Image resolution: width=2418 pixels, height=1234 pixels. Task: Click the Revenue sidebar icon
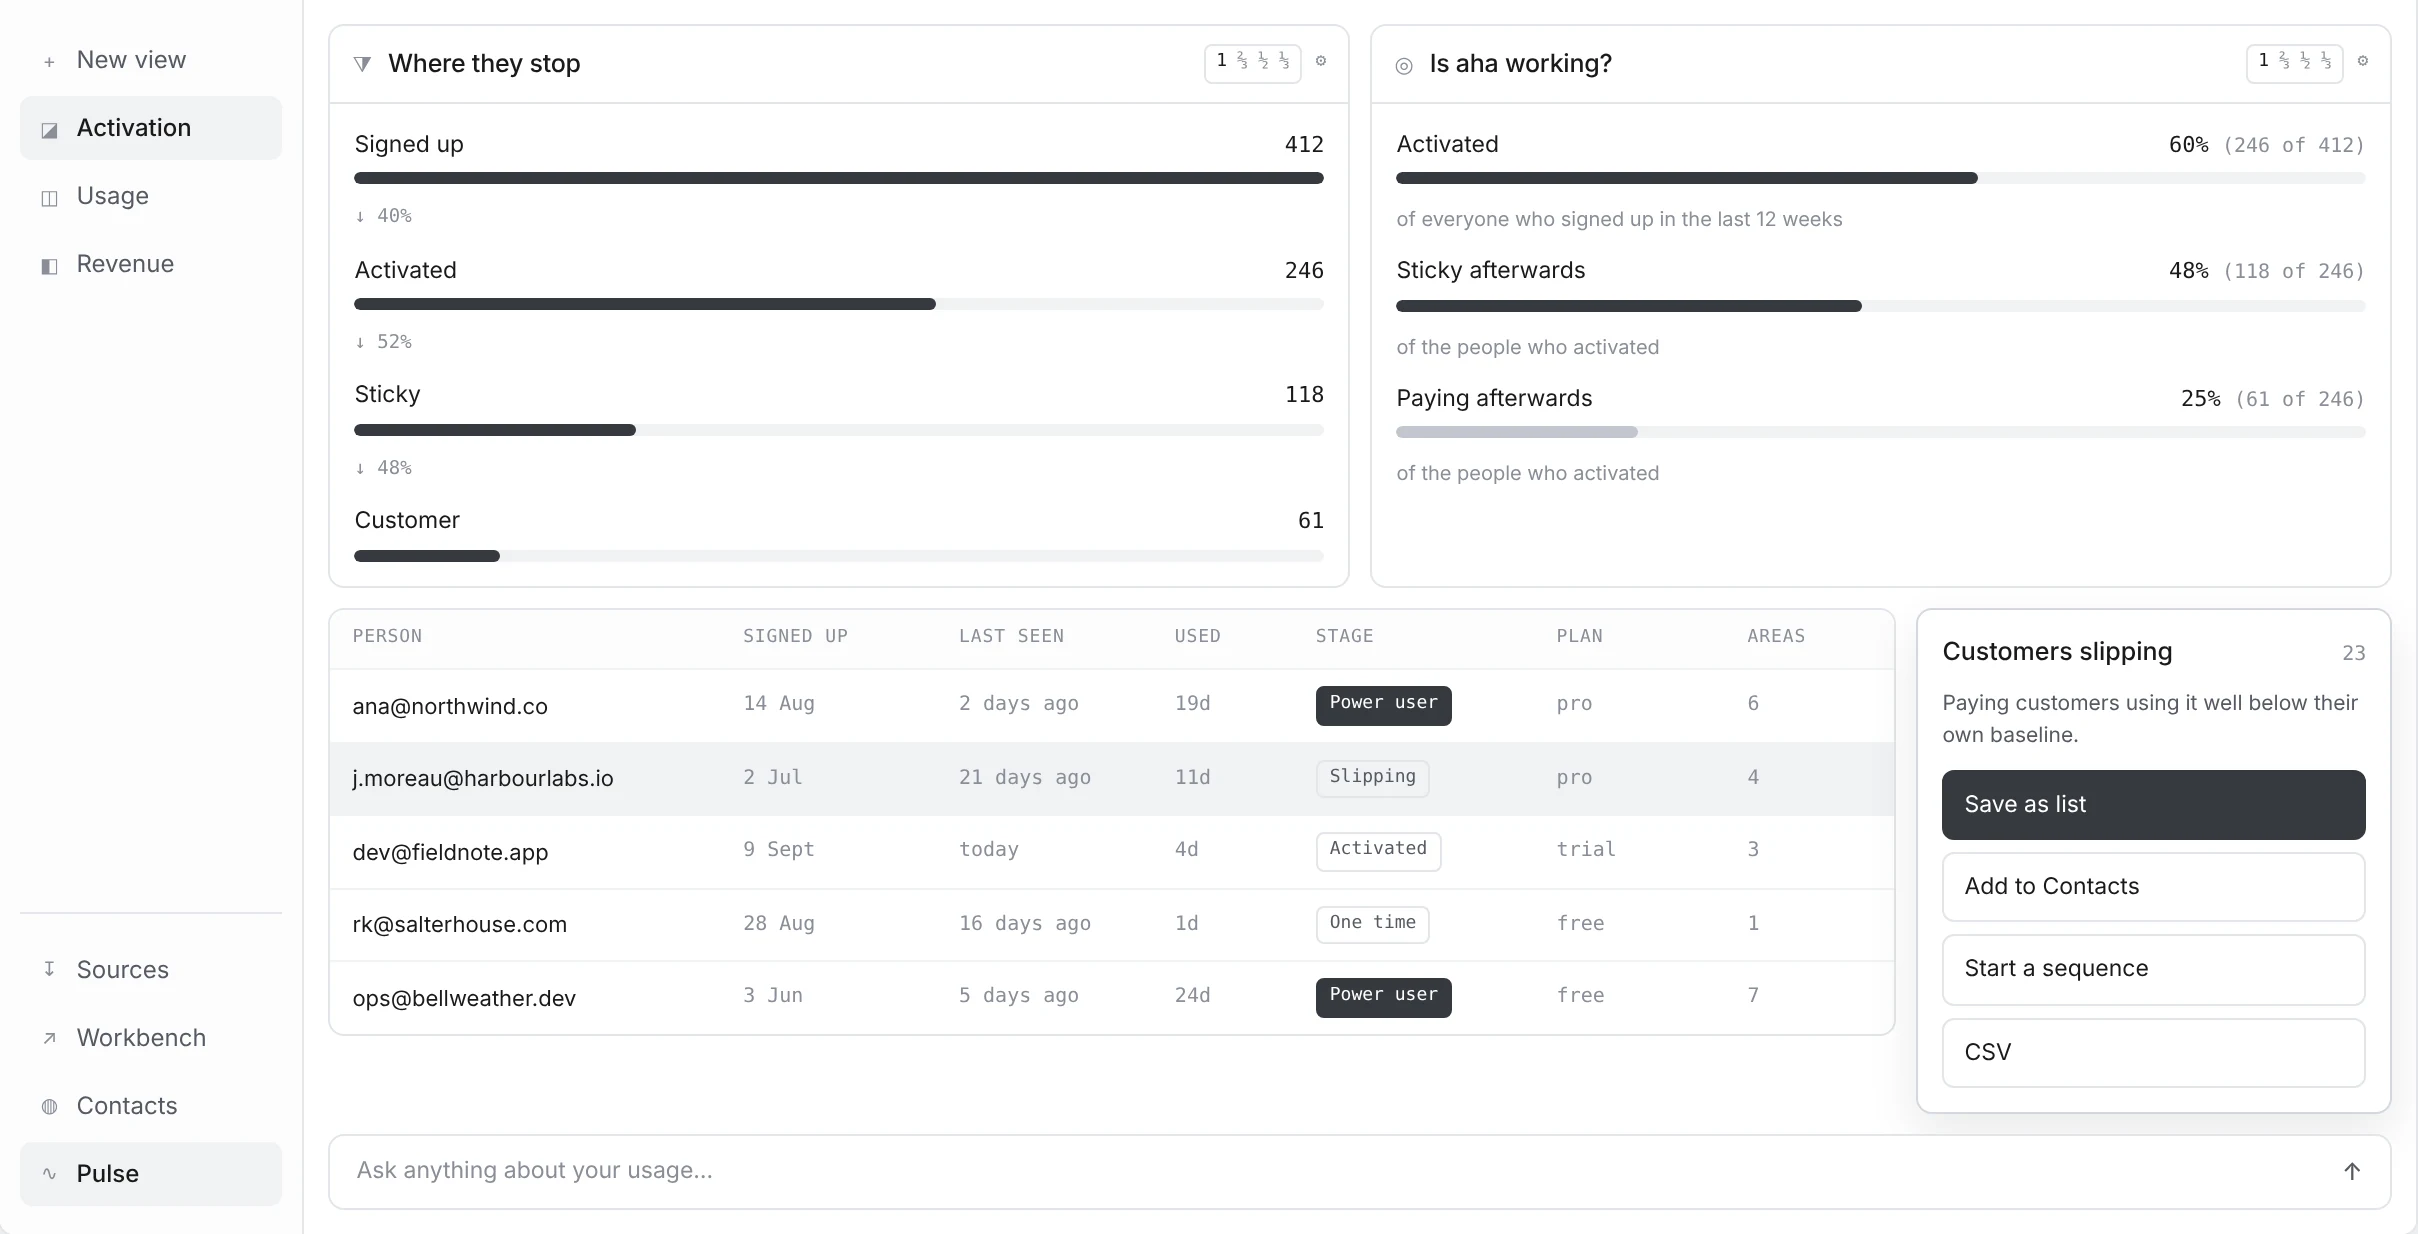pyautogui.click(x=49, y=266)
